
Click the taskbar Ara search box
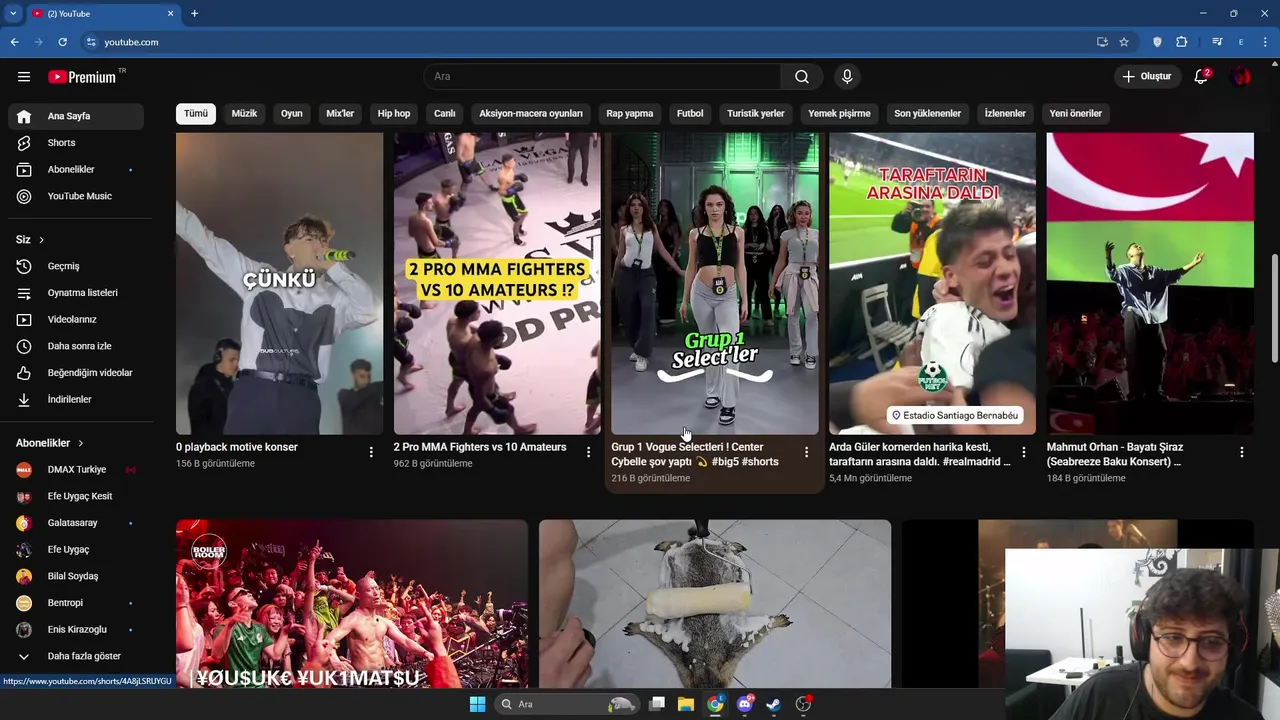click(x=568, y=704)
